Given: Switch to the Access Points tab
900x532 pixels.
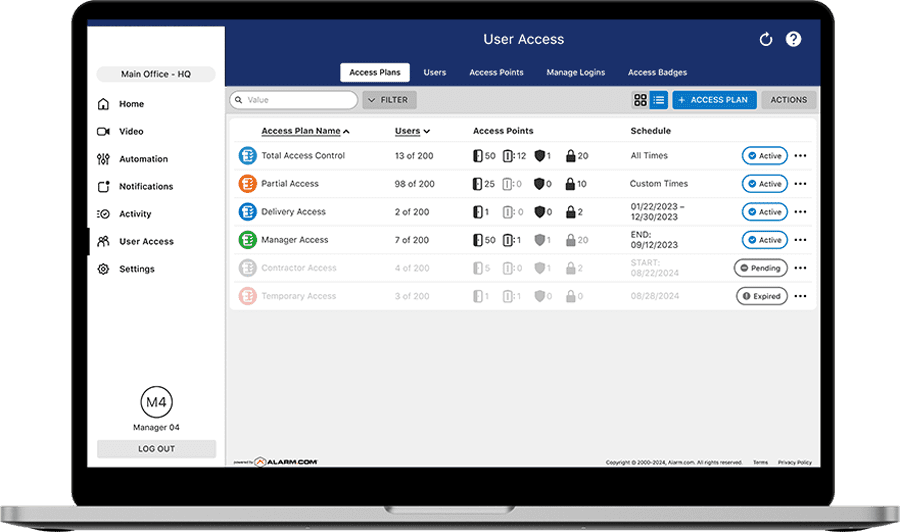Looking at the screenshot, I should point(496,73).
